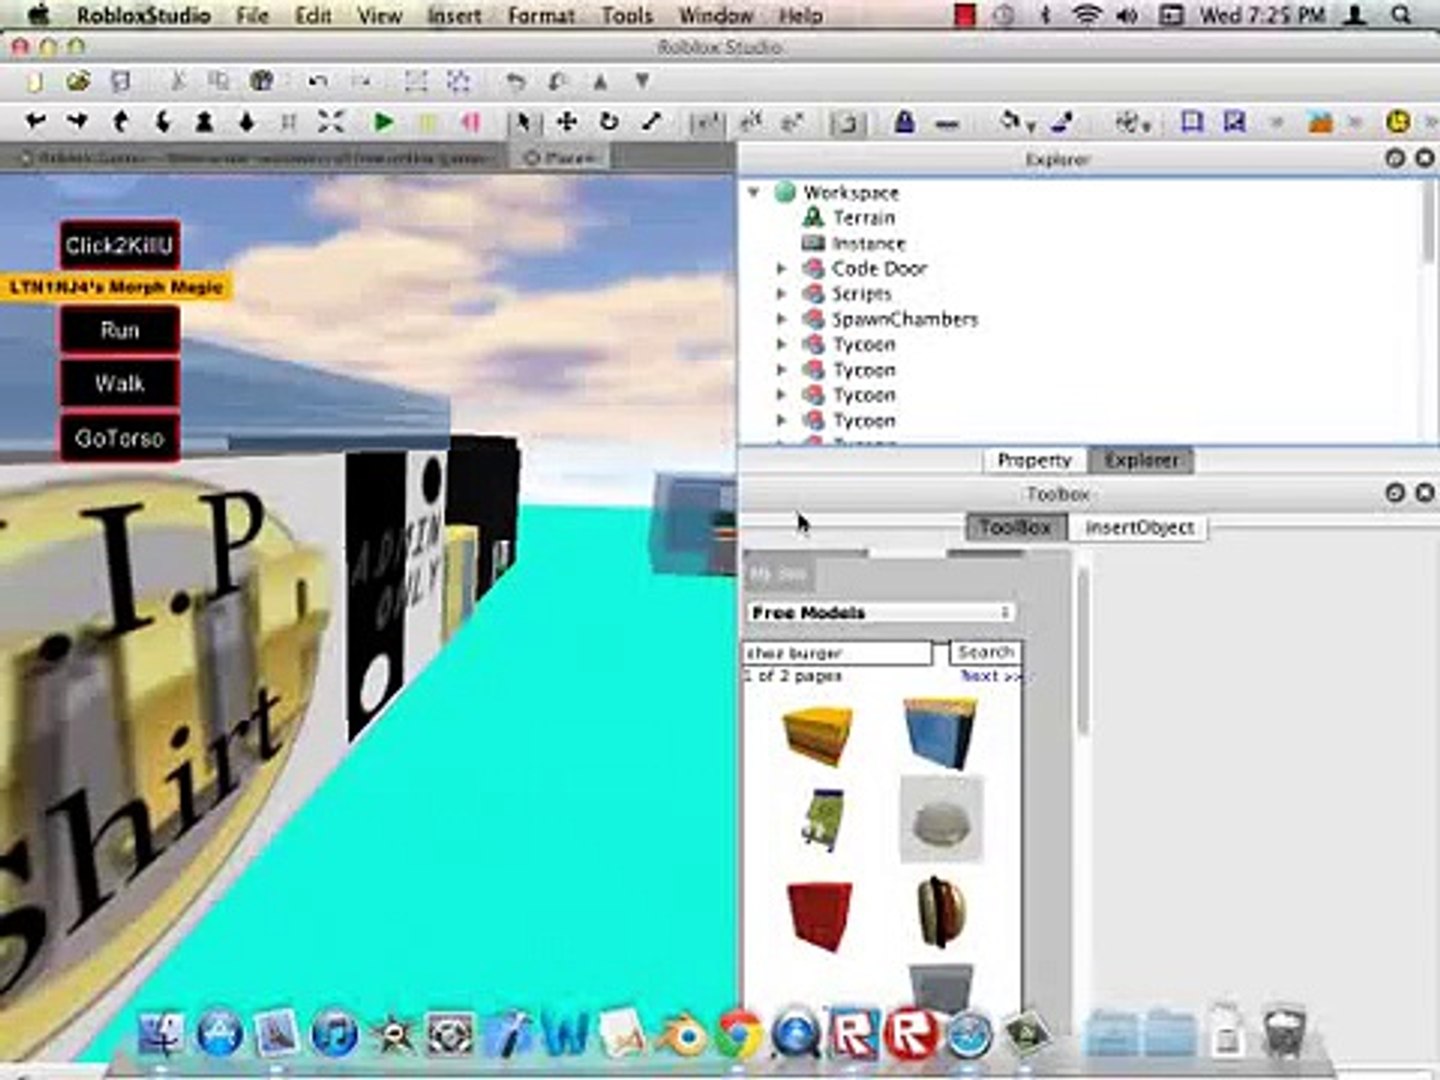1440x1080 pixels.
Task: Expand the Scripts model node
Action: [x=781, y=293]
